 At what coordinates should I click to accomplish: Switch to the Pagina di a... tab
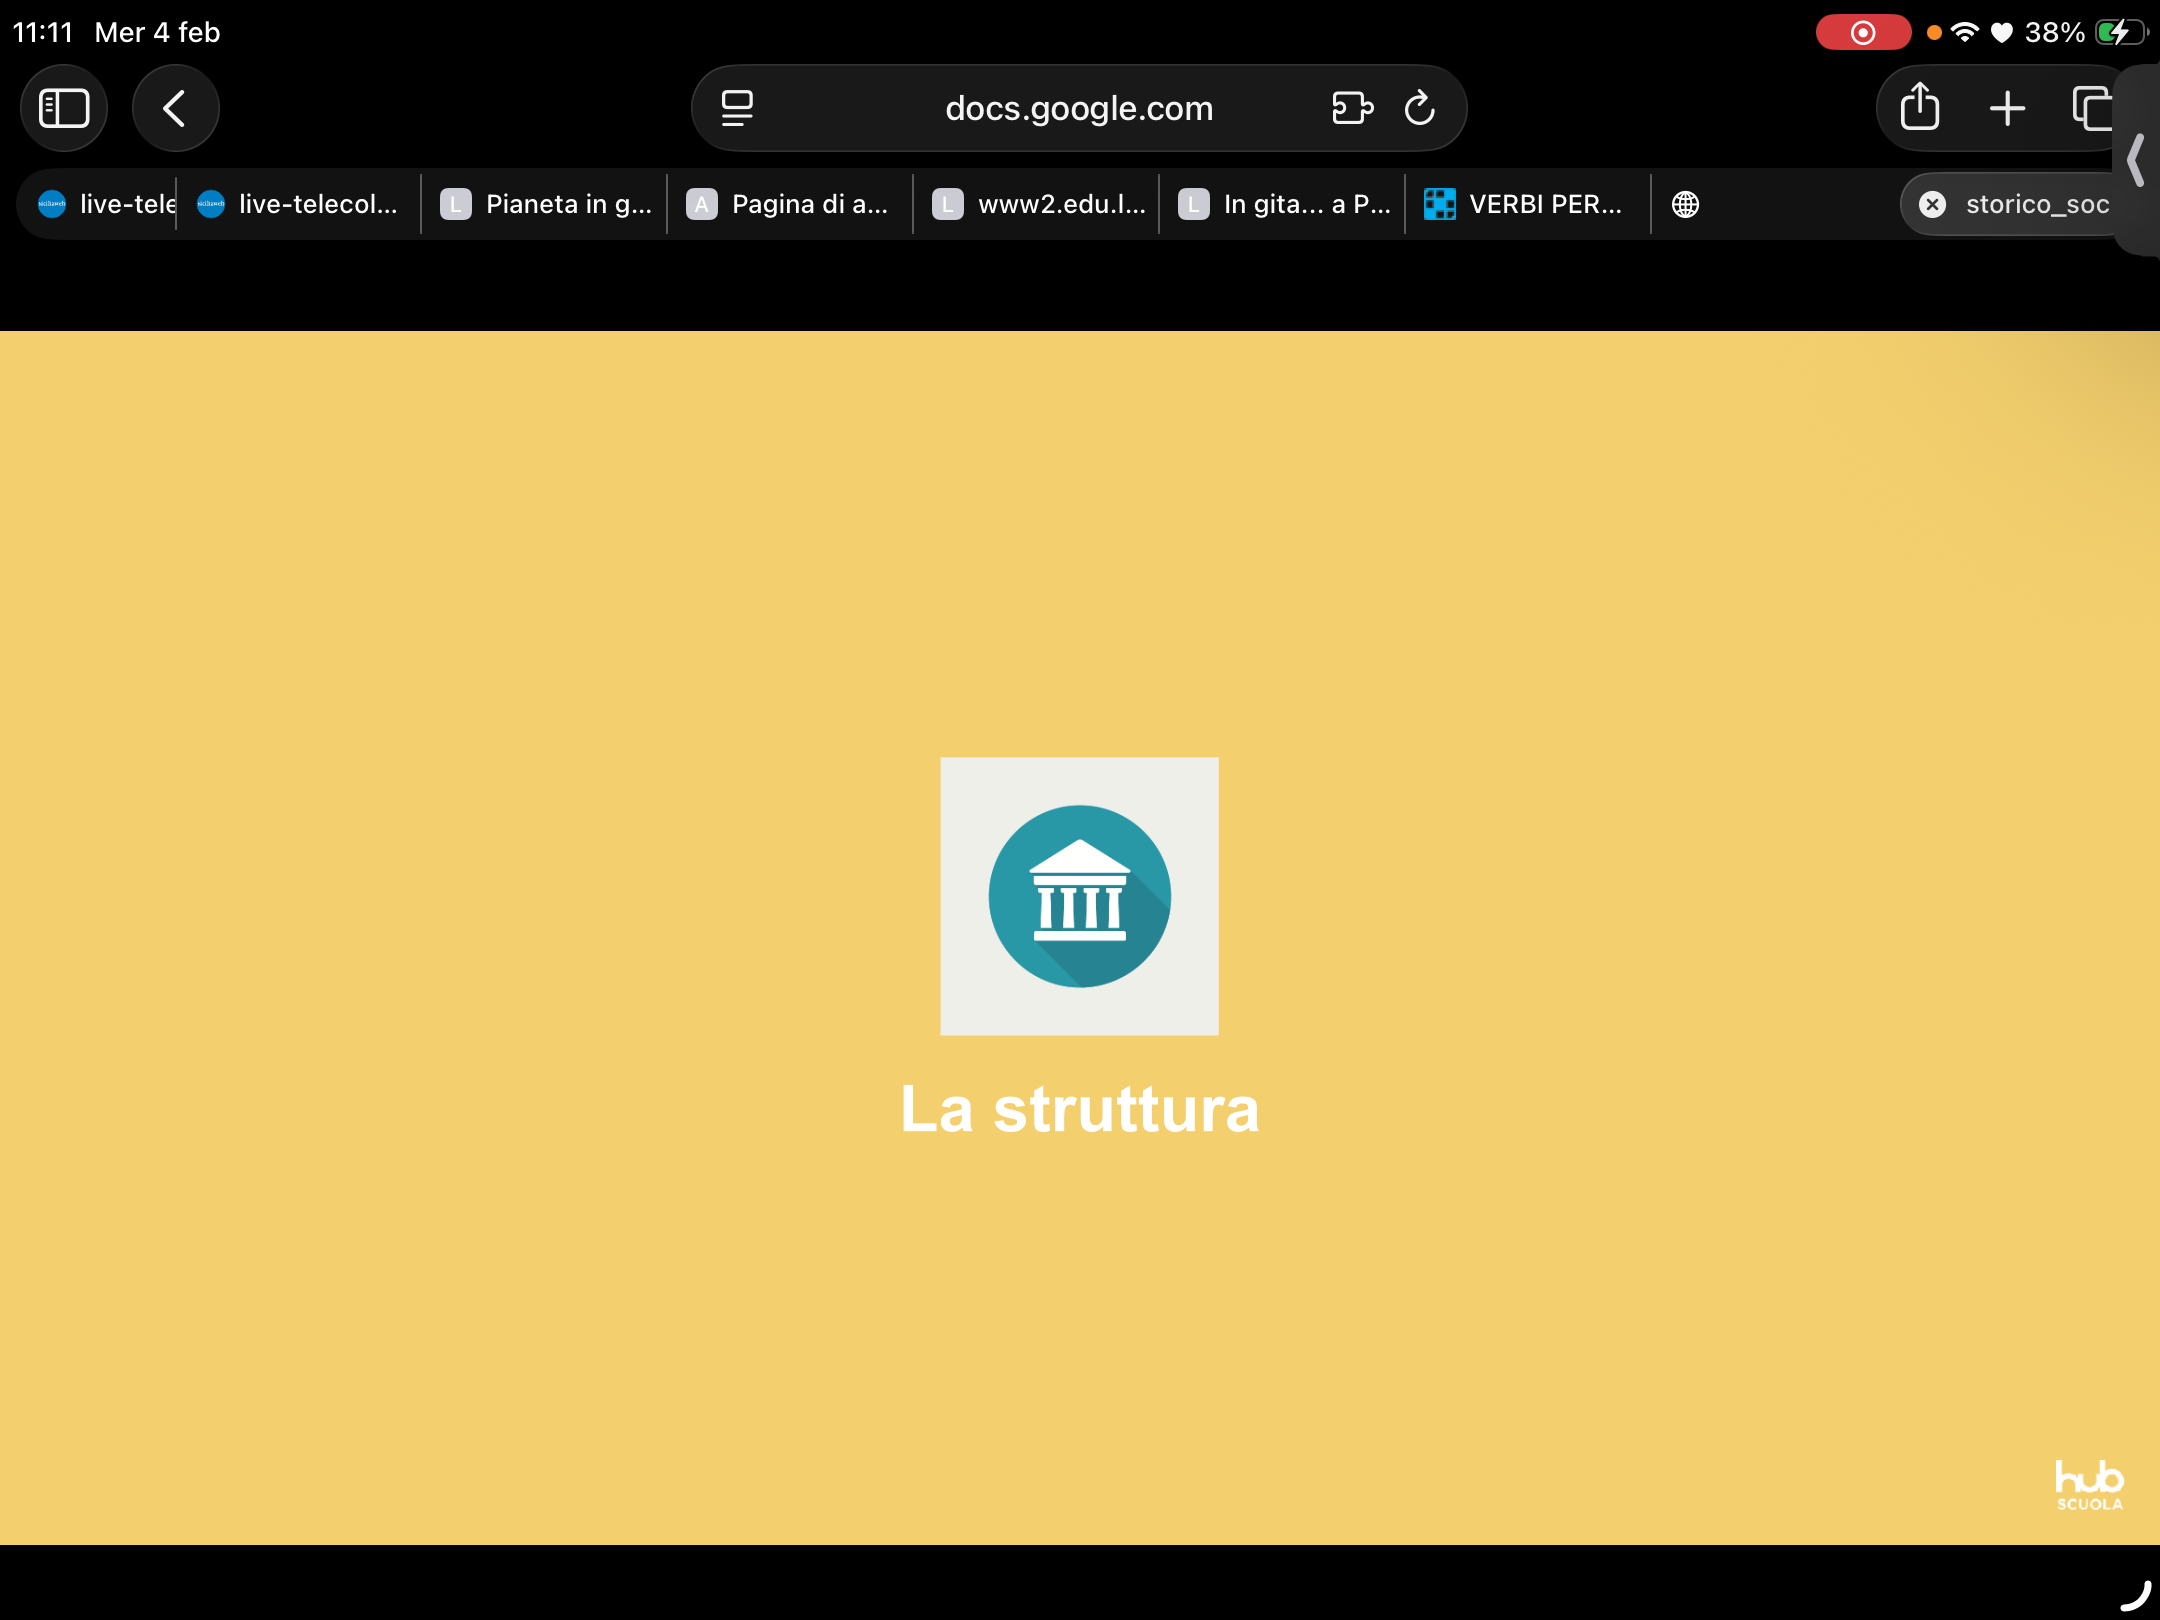[790, 204]
